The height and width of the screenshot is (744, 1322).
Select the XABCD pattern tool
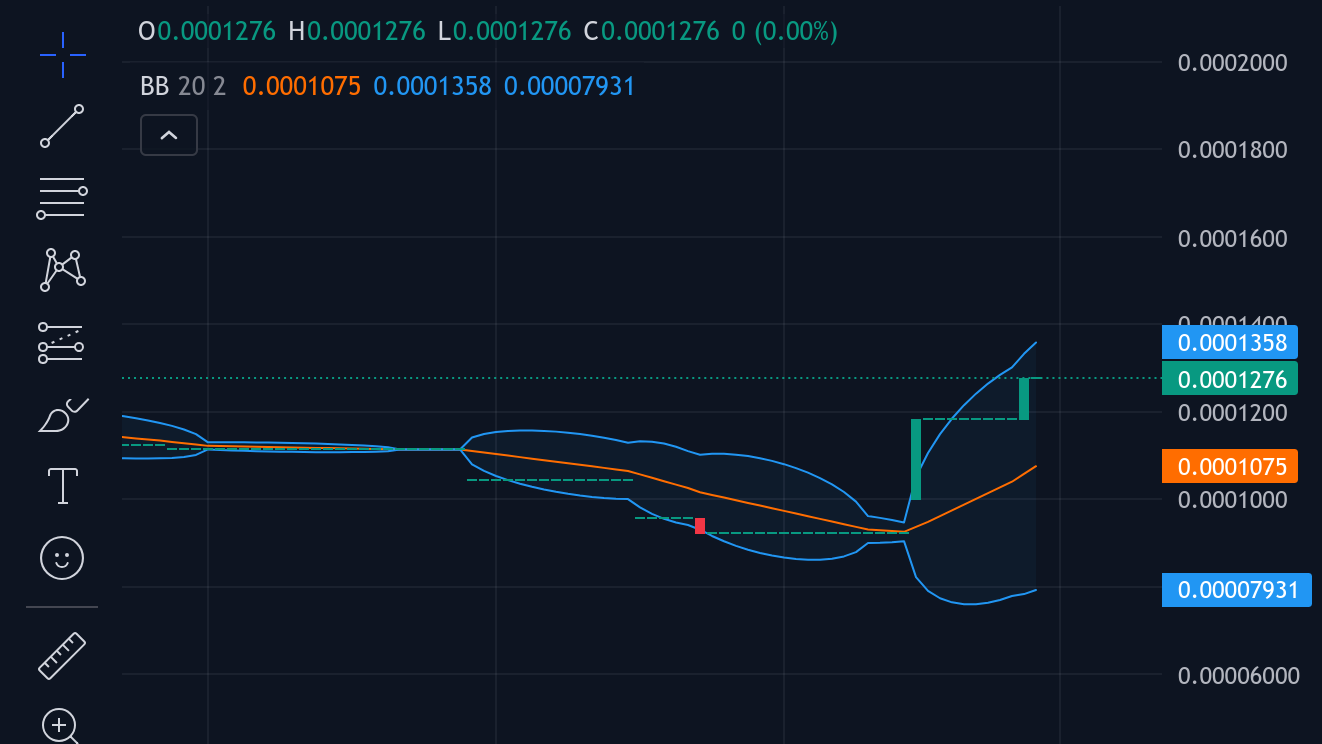pyautogui.click(x=62, y=270)
